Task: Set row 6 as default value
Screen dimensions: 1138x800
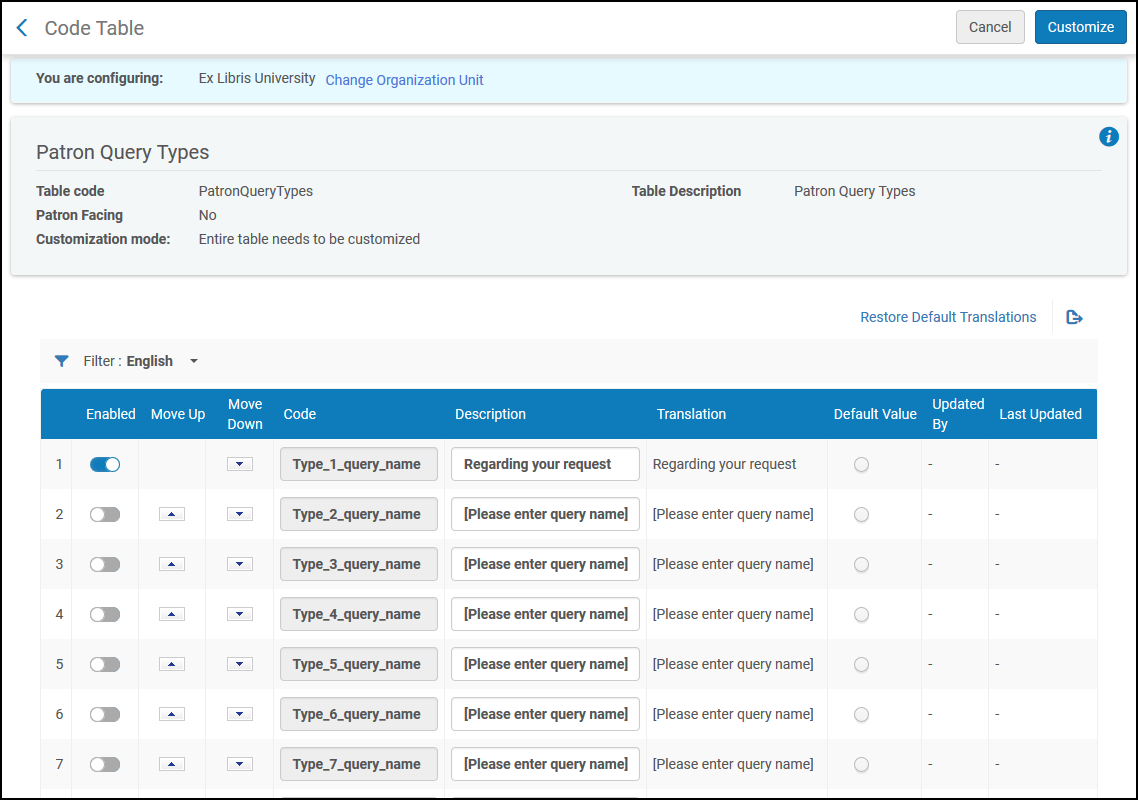Action: (x=861, y=714)
